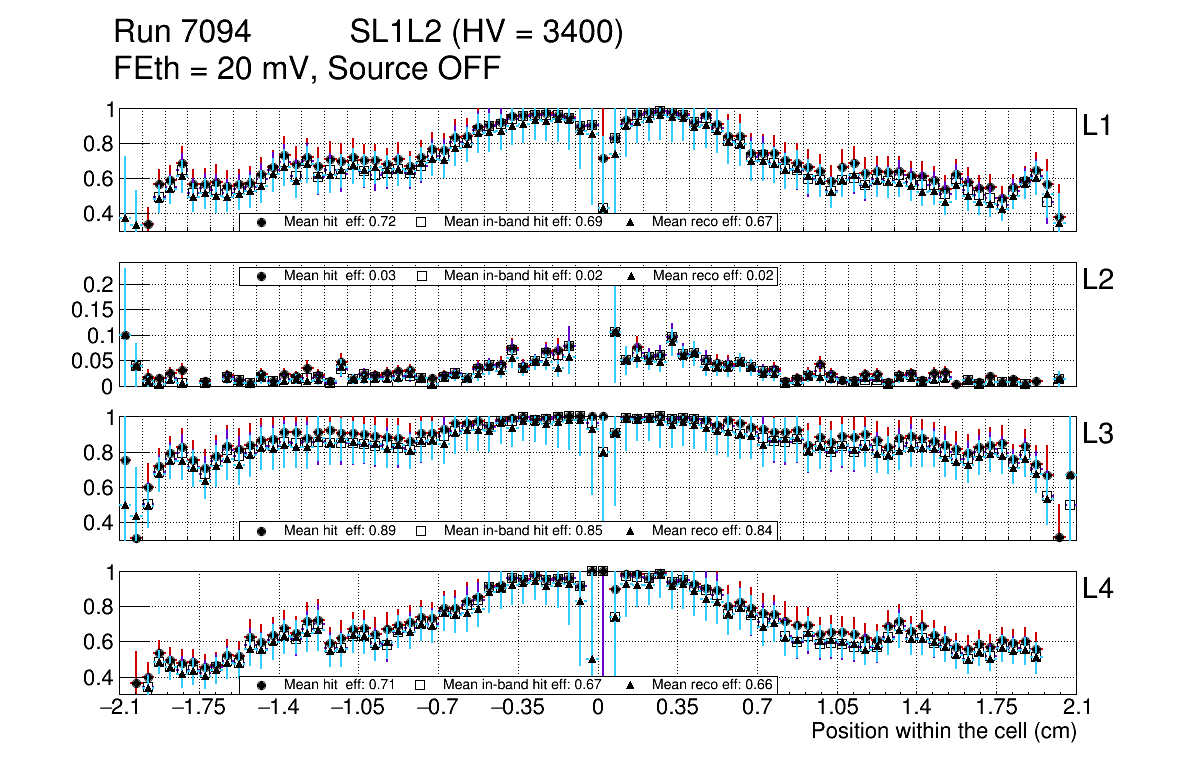1196x772 pixels.
Task: Click the "FEth = 20 mV, Source OFF" subtitle
Action: tap(307, 69)
